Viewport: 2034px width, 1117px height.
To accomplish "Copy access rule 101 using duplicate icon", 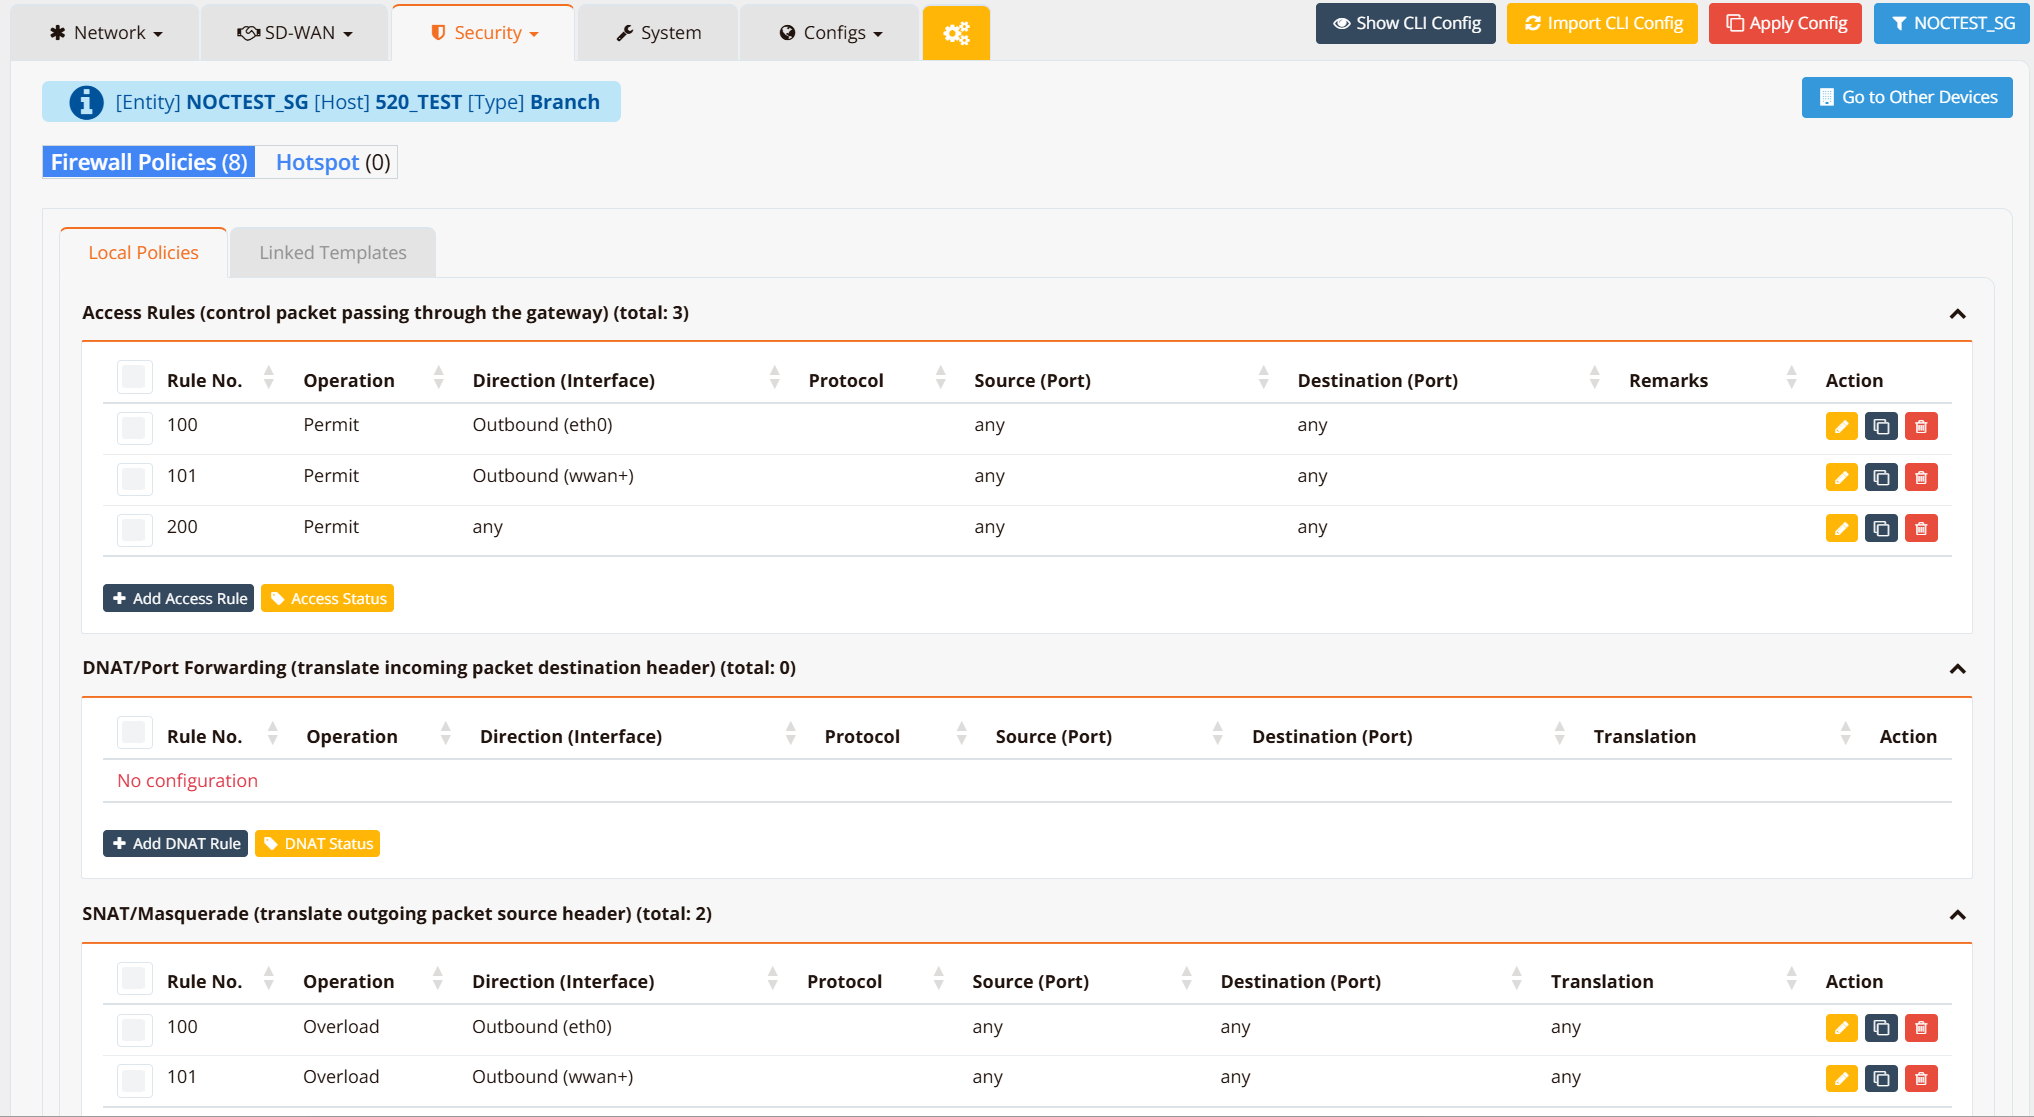I will point(1881,477).
